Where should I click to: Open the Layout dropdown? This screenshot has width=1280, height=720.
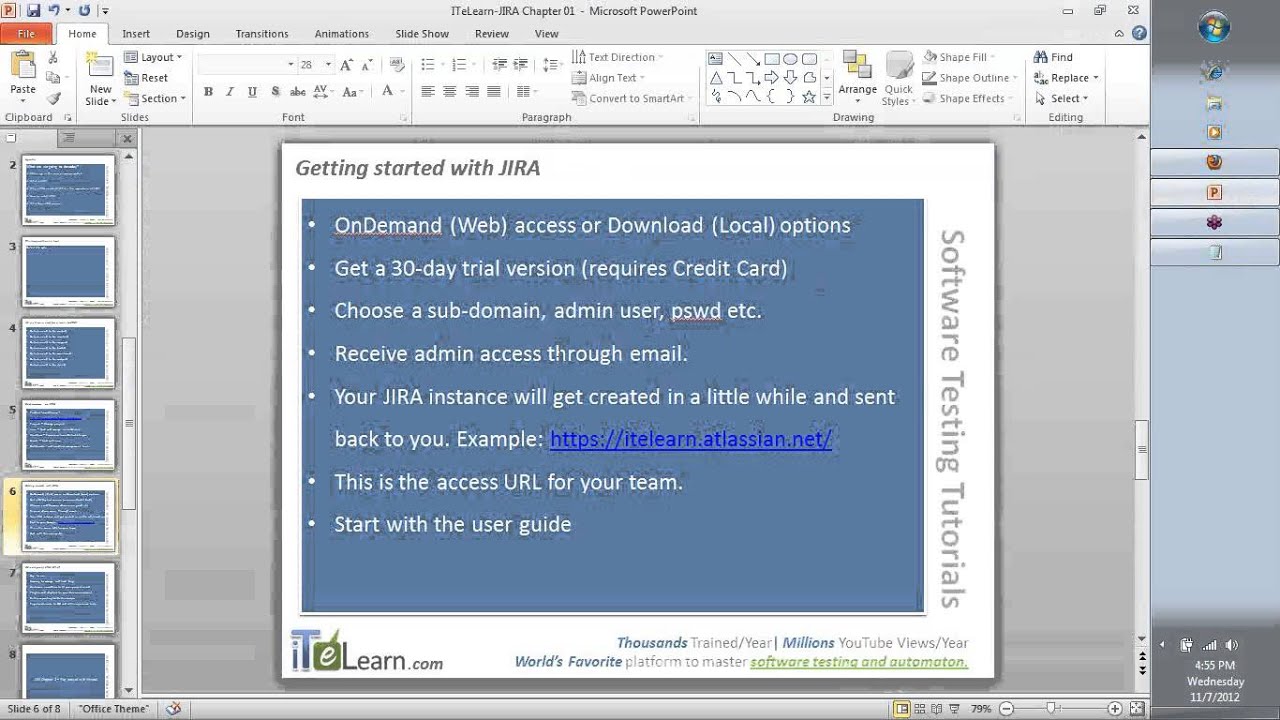tap(153, 57)
